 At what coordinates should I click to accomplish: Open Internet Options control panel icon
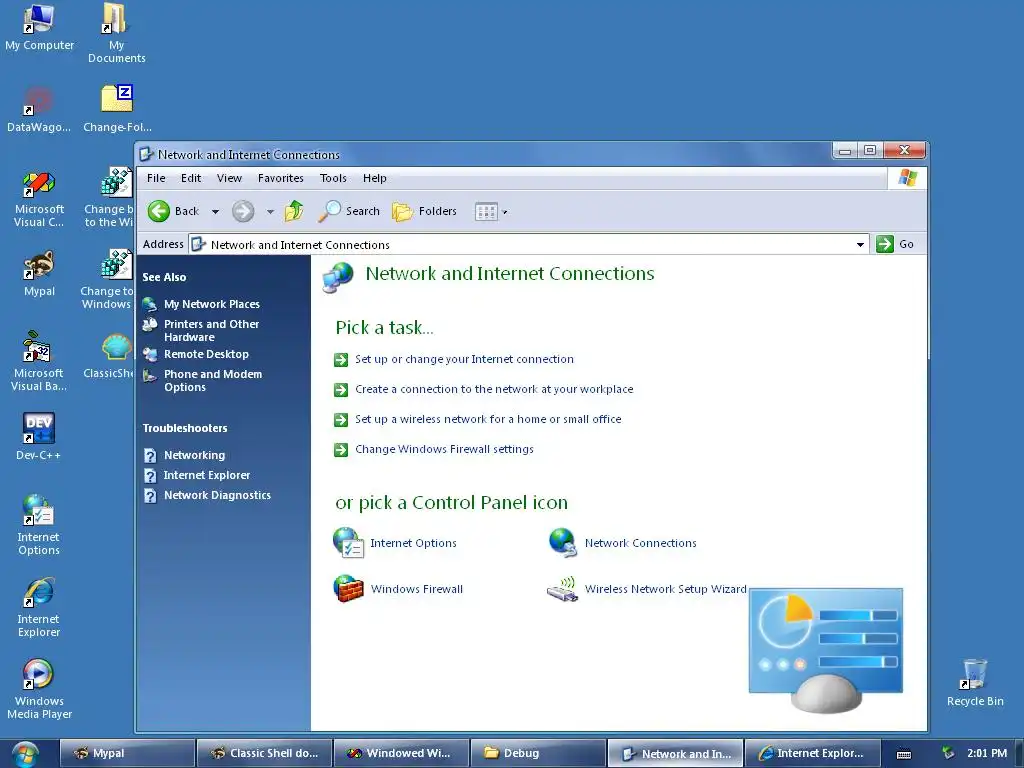coord(394,543)
